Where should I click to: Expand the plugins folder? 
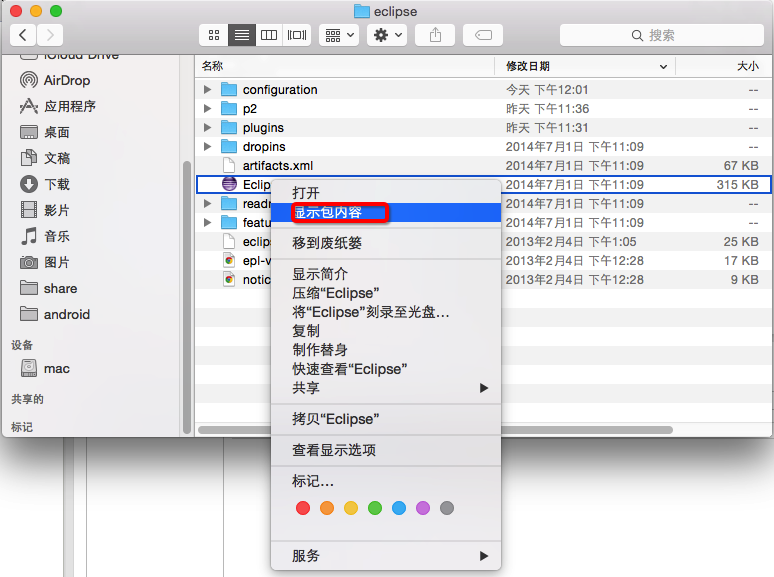[207, 127]
